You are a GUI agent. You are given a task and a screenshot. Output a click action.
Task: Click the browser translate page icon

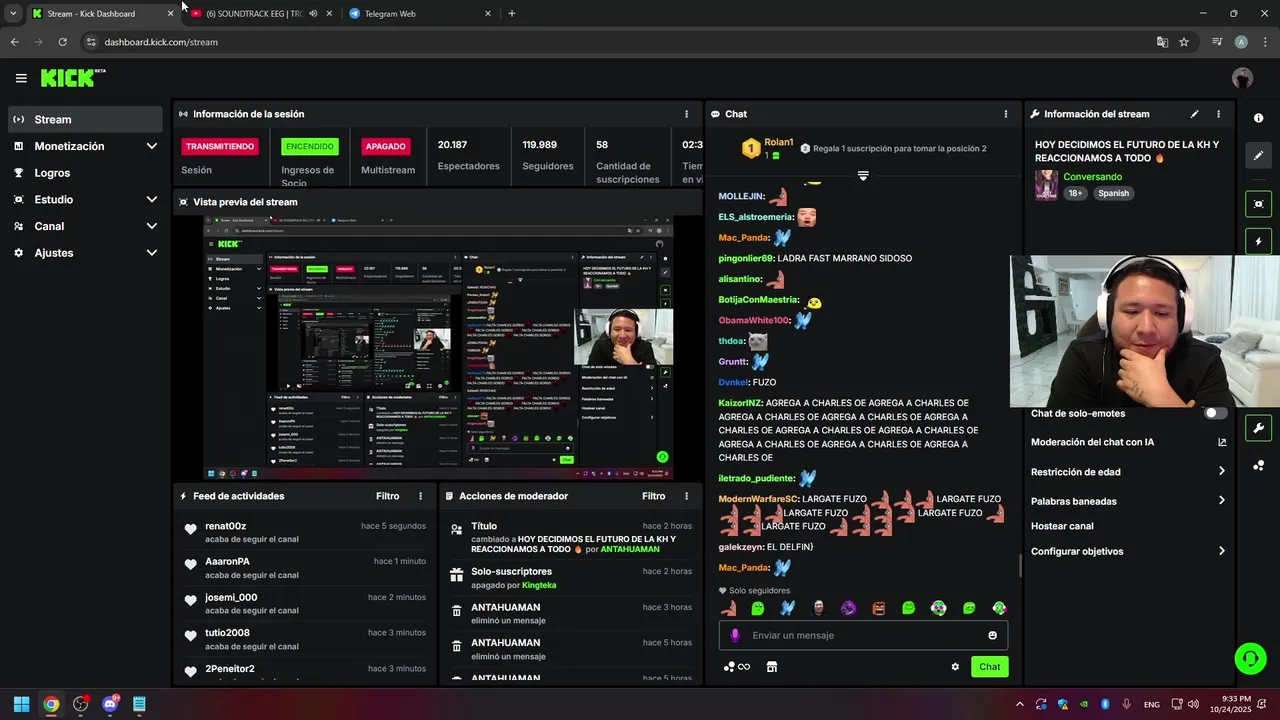(1162, 42)
